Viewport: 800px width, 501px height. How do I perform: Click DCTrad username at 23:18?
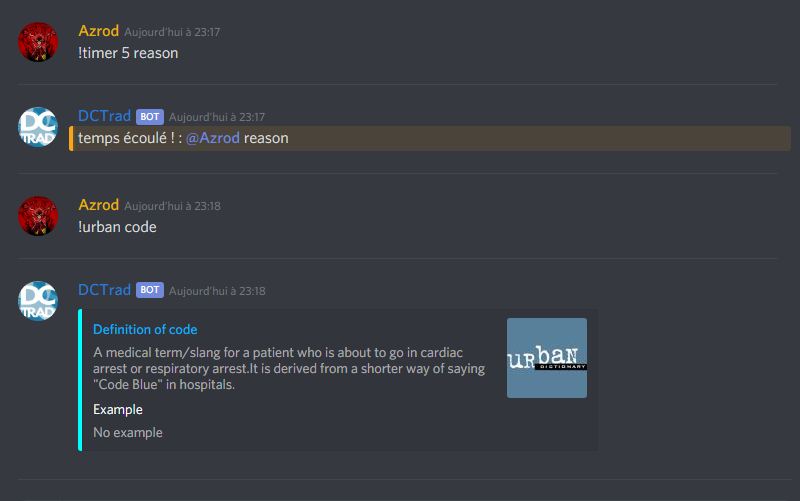105,290
